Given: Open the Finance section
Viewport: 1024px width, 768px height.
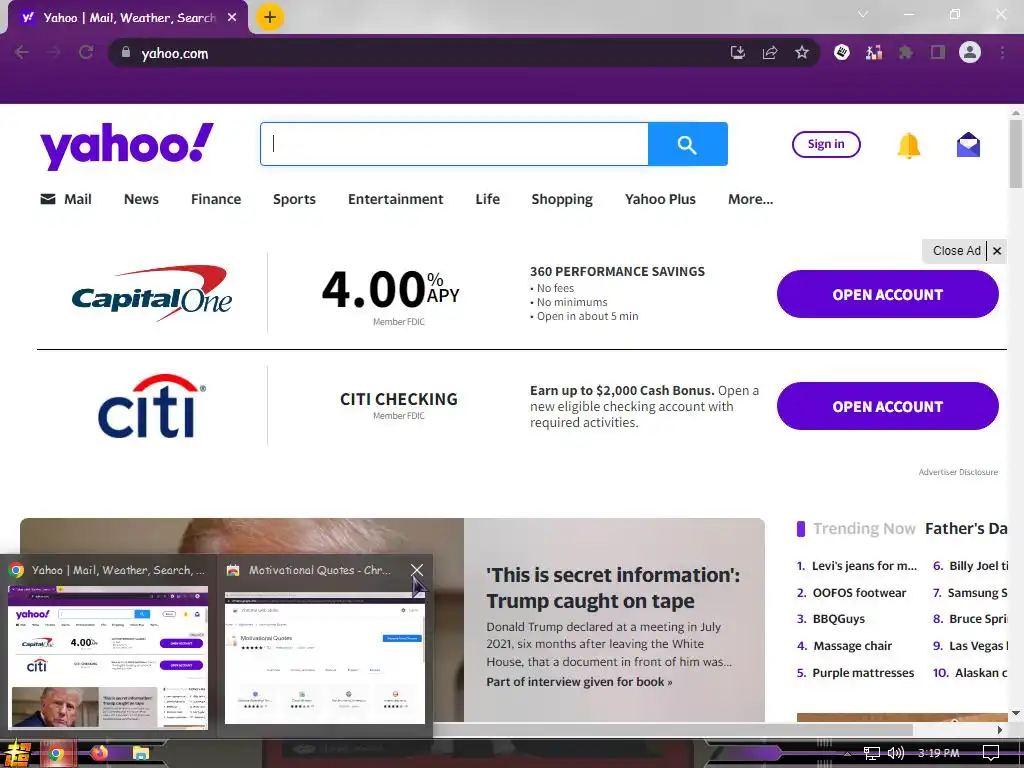Looking at the screenshot, I should [216, 199].
